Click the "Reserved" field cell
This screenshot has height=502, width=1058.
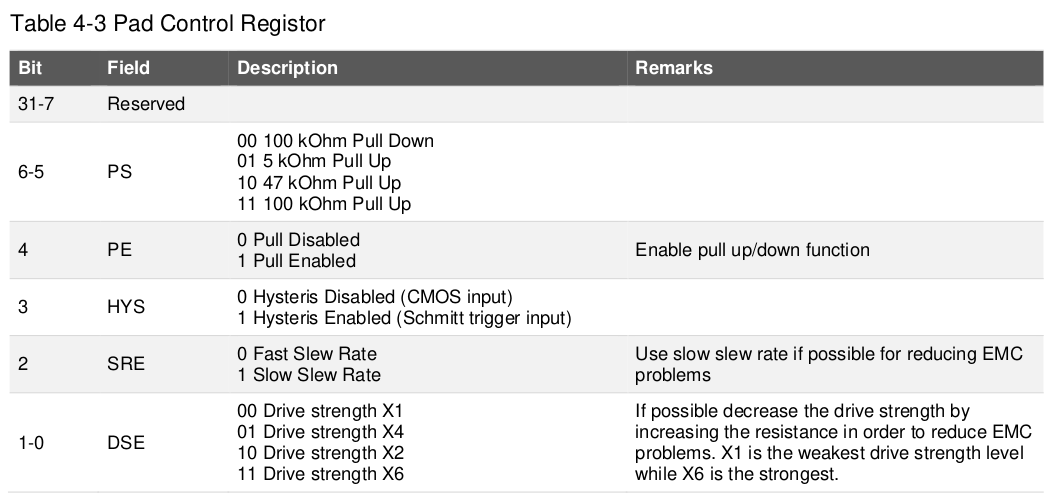point(146,103)
